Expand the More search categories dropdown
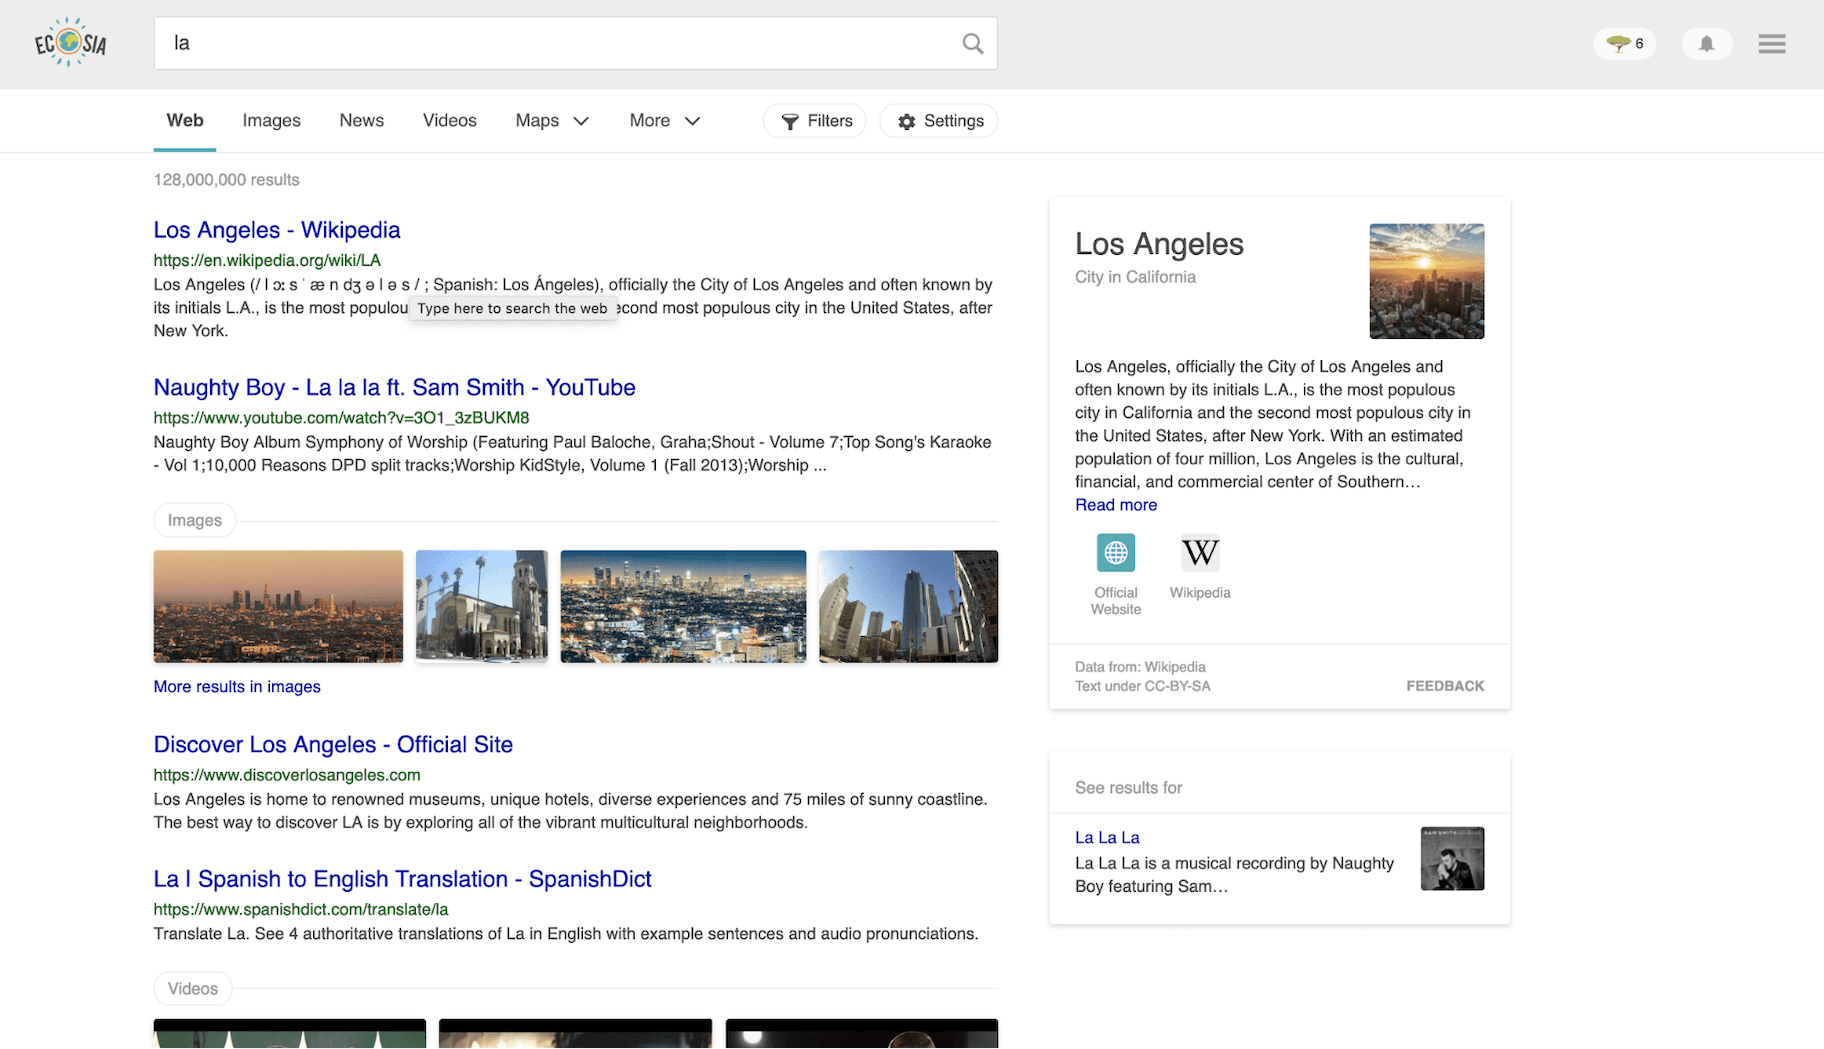 (x=663, y=120)
